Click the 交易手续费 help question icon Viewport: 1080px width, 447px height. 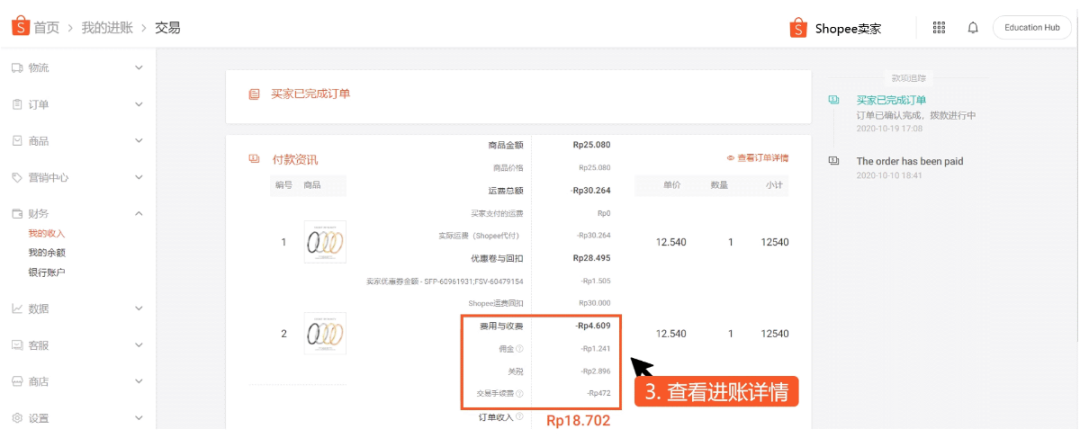tap(519, 394)
